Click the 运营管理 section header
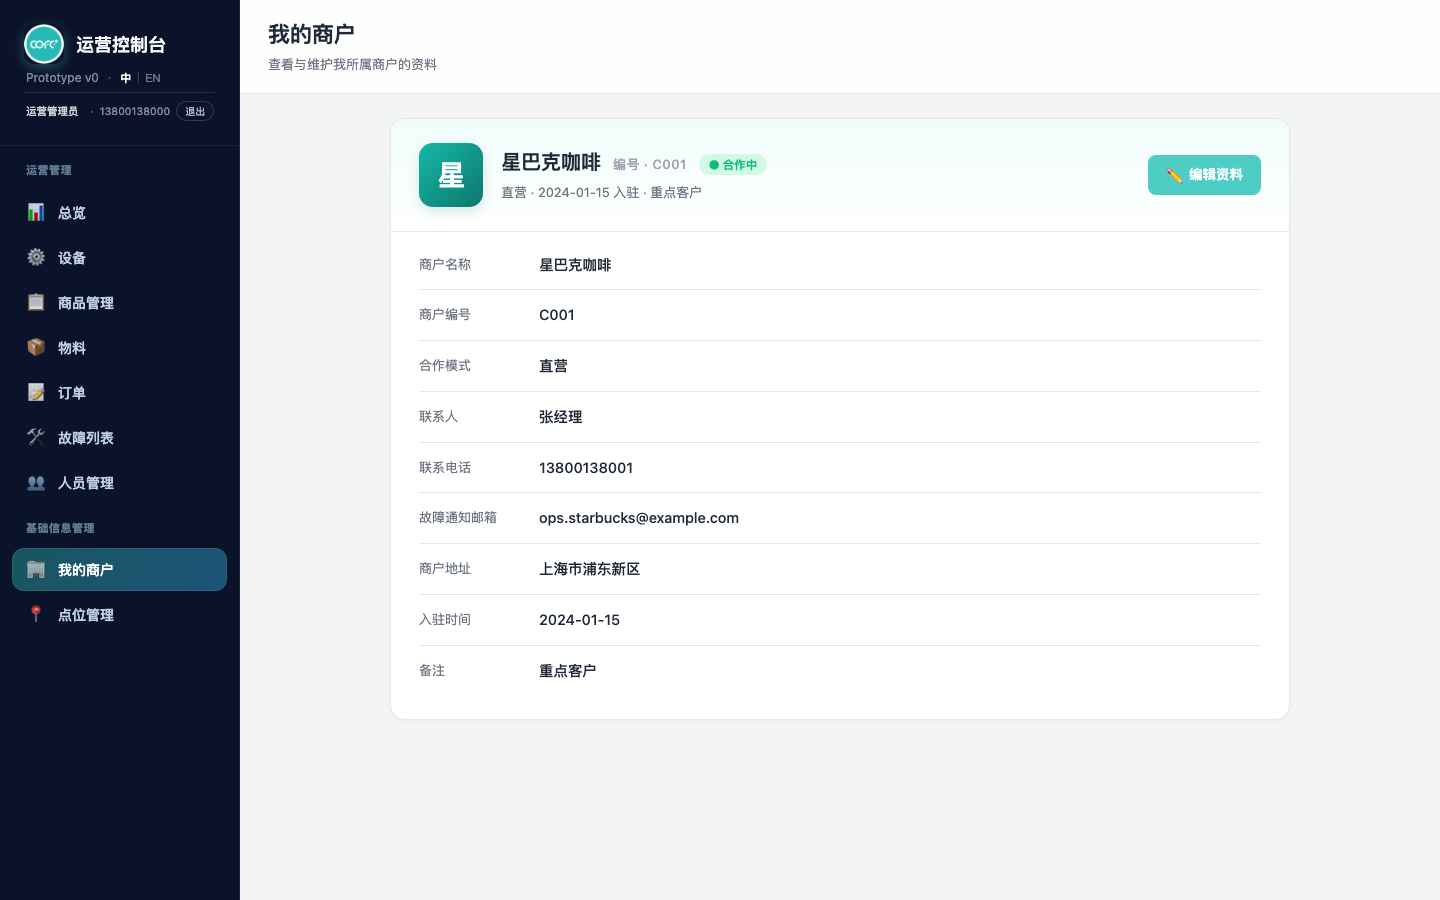Viewport: 1440px width, 900px height. point(49,170)
